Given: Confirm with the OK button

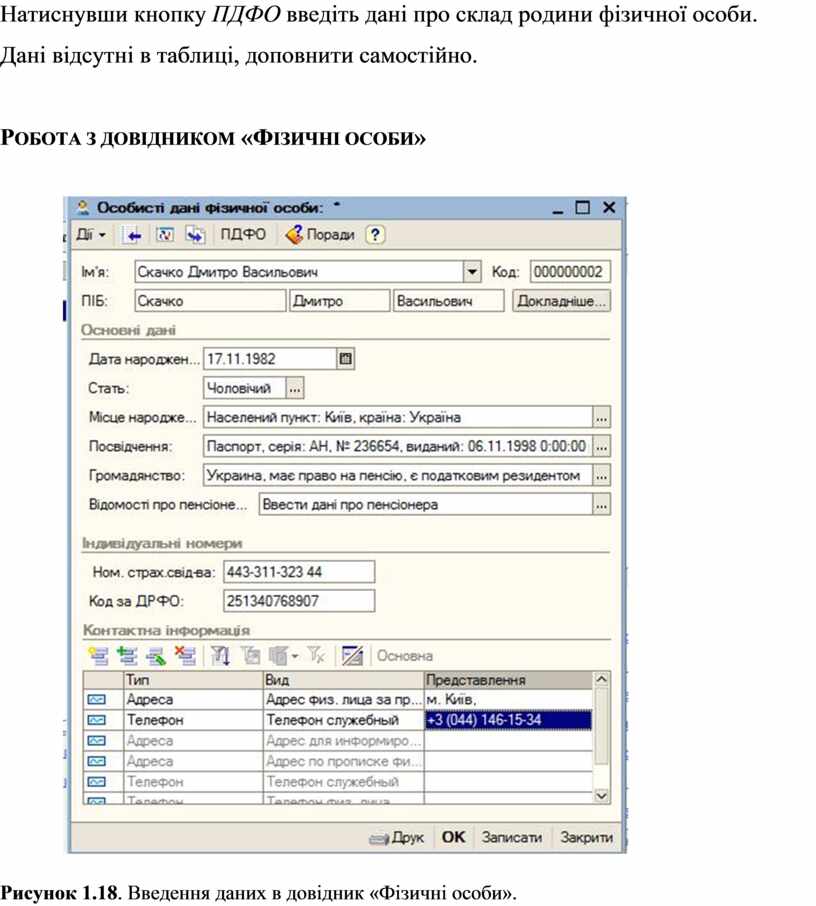Looking at the screenshot, I should point(454,837).
